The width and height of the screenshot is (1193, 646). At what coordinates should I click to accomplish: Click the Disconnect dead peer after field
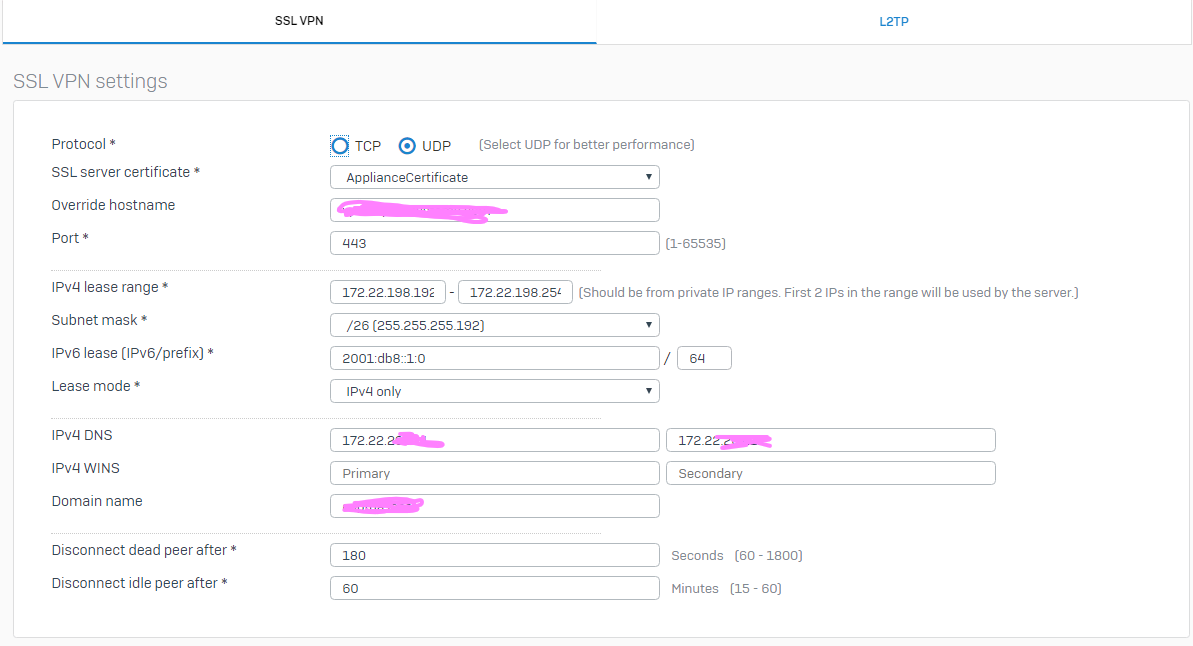494,555
